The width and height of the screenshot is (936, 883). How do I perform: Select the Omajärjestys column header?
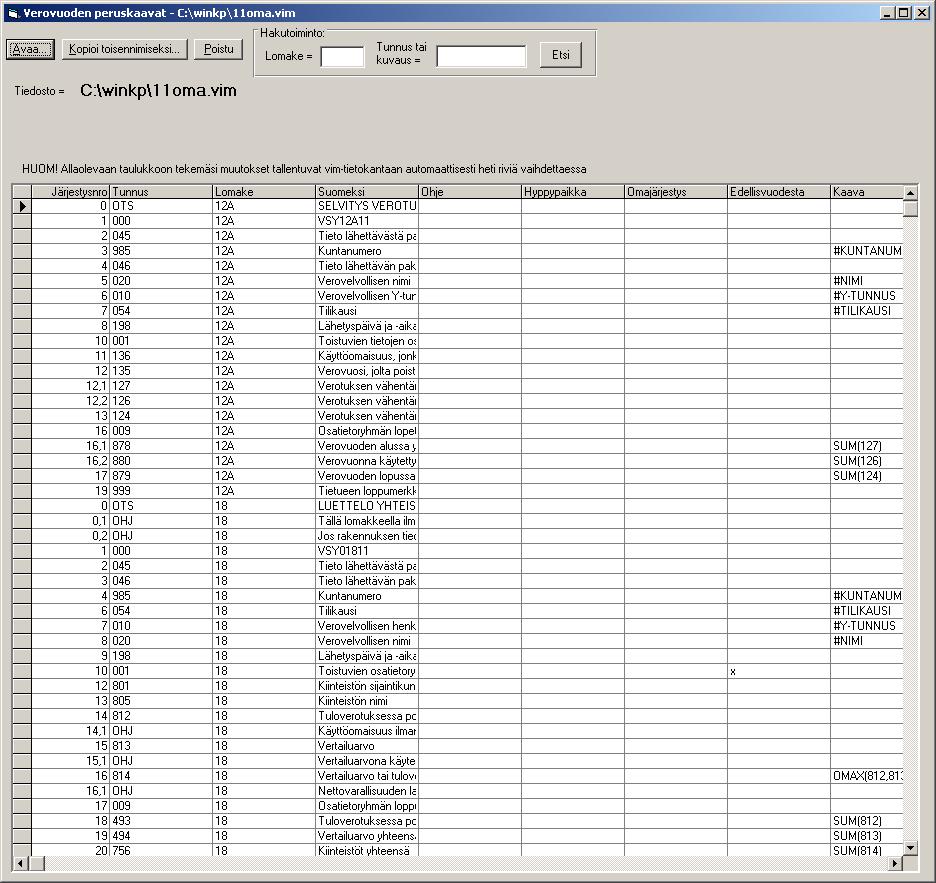click(676, 192)
